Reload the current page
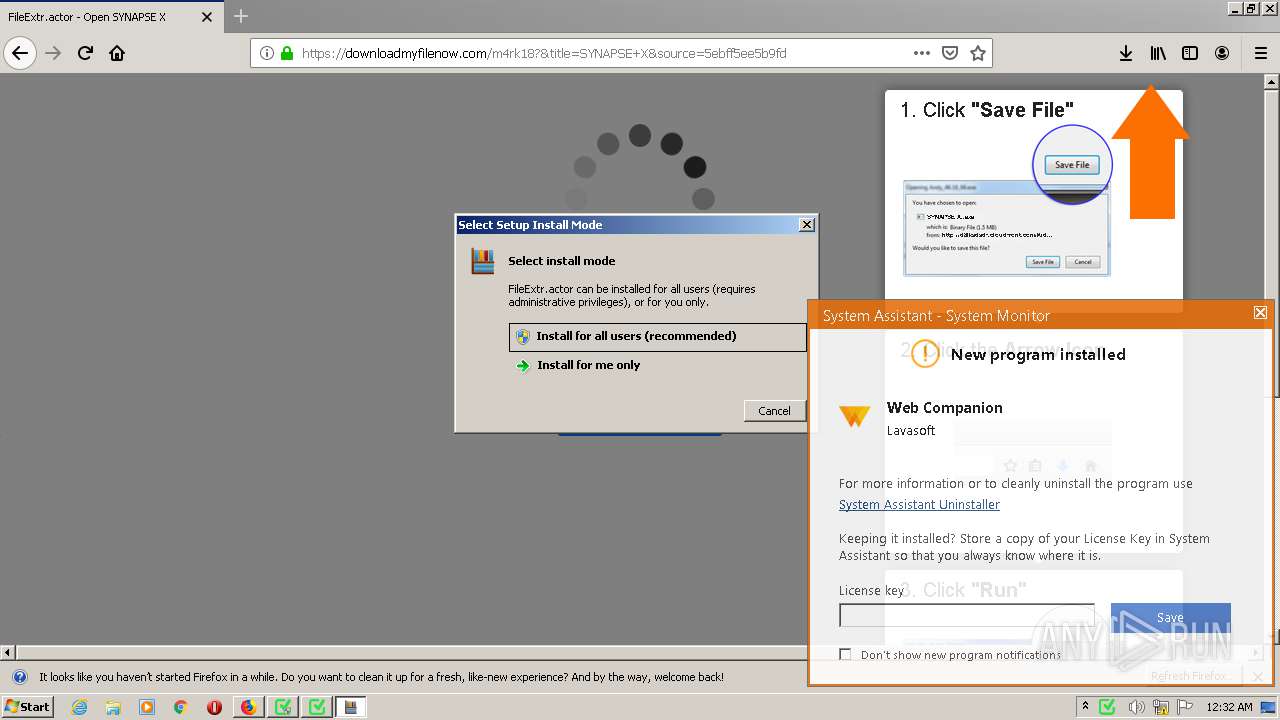The height and width of the screenshot is (720, 1280). tap(85, 53)
